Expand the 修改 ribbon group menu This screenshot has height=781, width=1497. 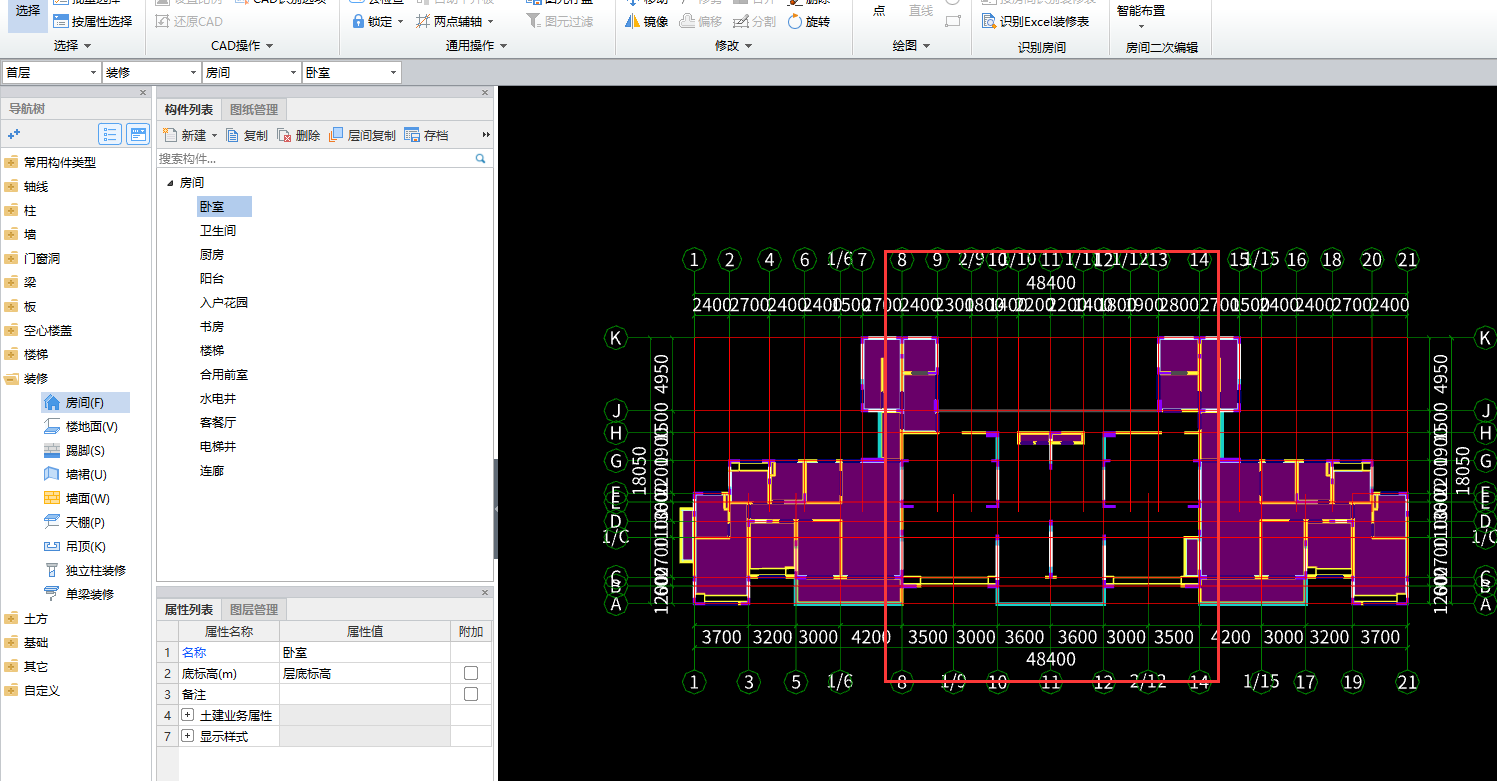(x=734, y=46)
